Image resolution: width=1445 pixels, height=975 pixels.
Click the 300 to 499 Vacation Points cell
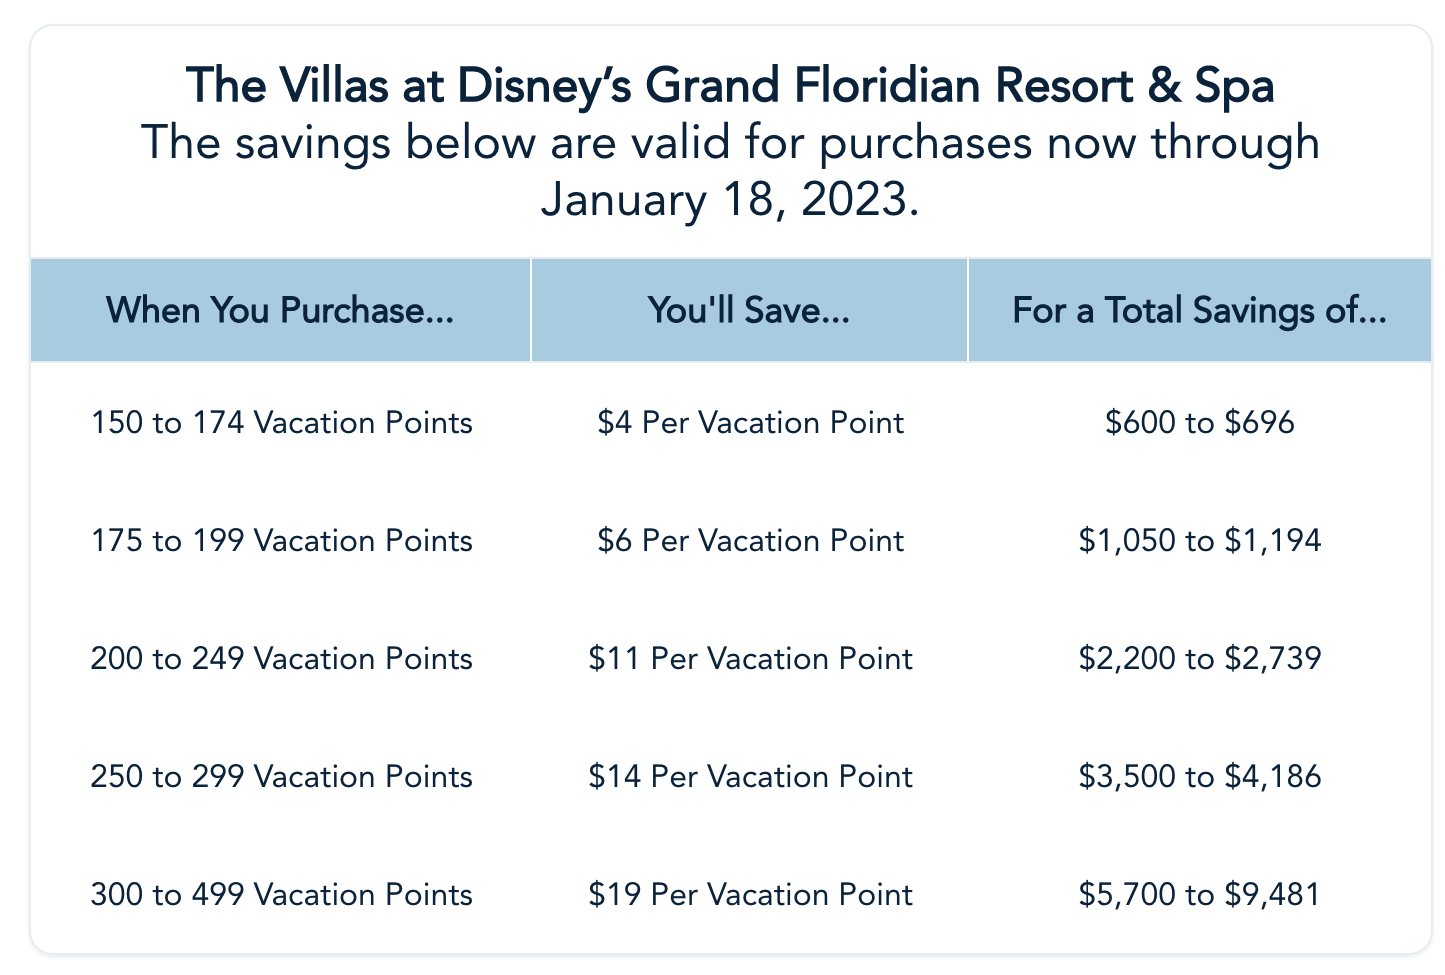[281, 894]
